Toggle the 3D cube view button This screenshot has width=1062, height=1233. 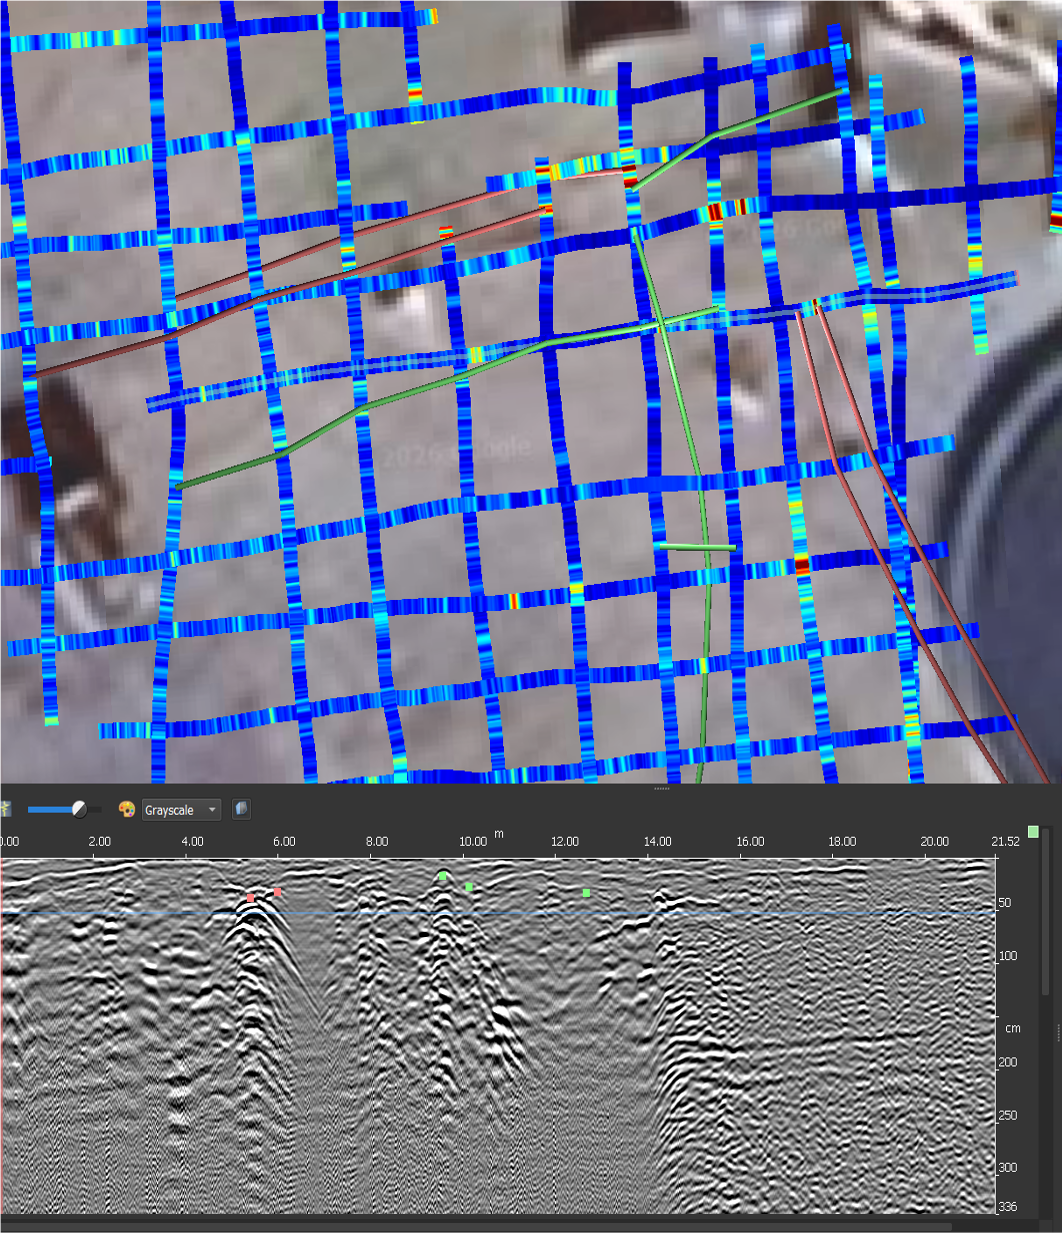(x=241, y=809)
